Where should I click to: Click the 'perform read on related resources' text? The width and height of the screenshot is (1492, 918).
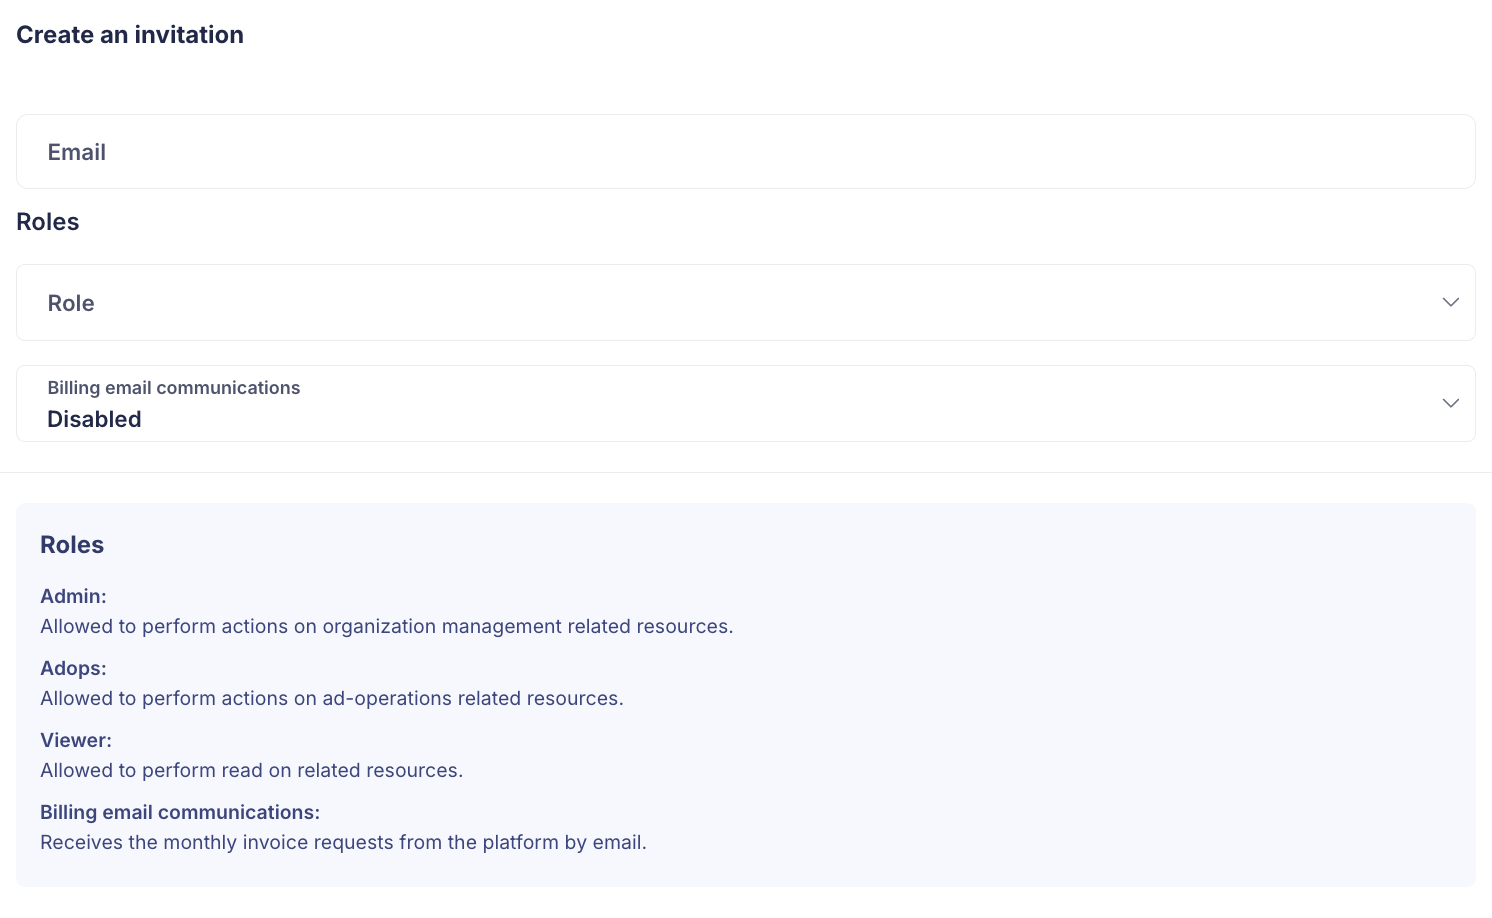click(x=251, y=770)
